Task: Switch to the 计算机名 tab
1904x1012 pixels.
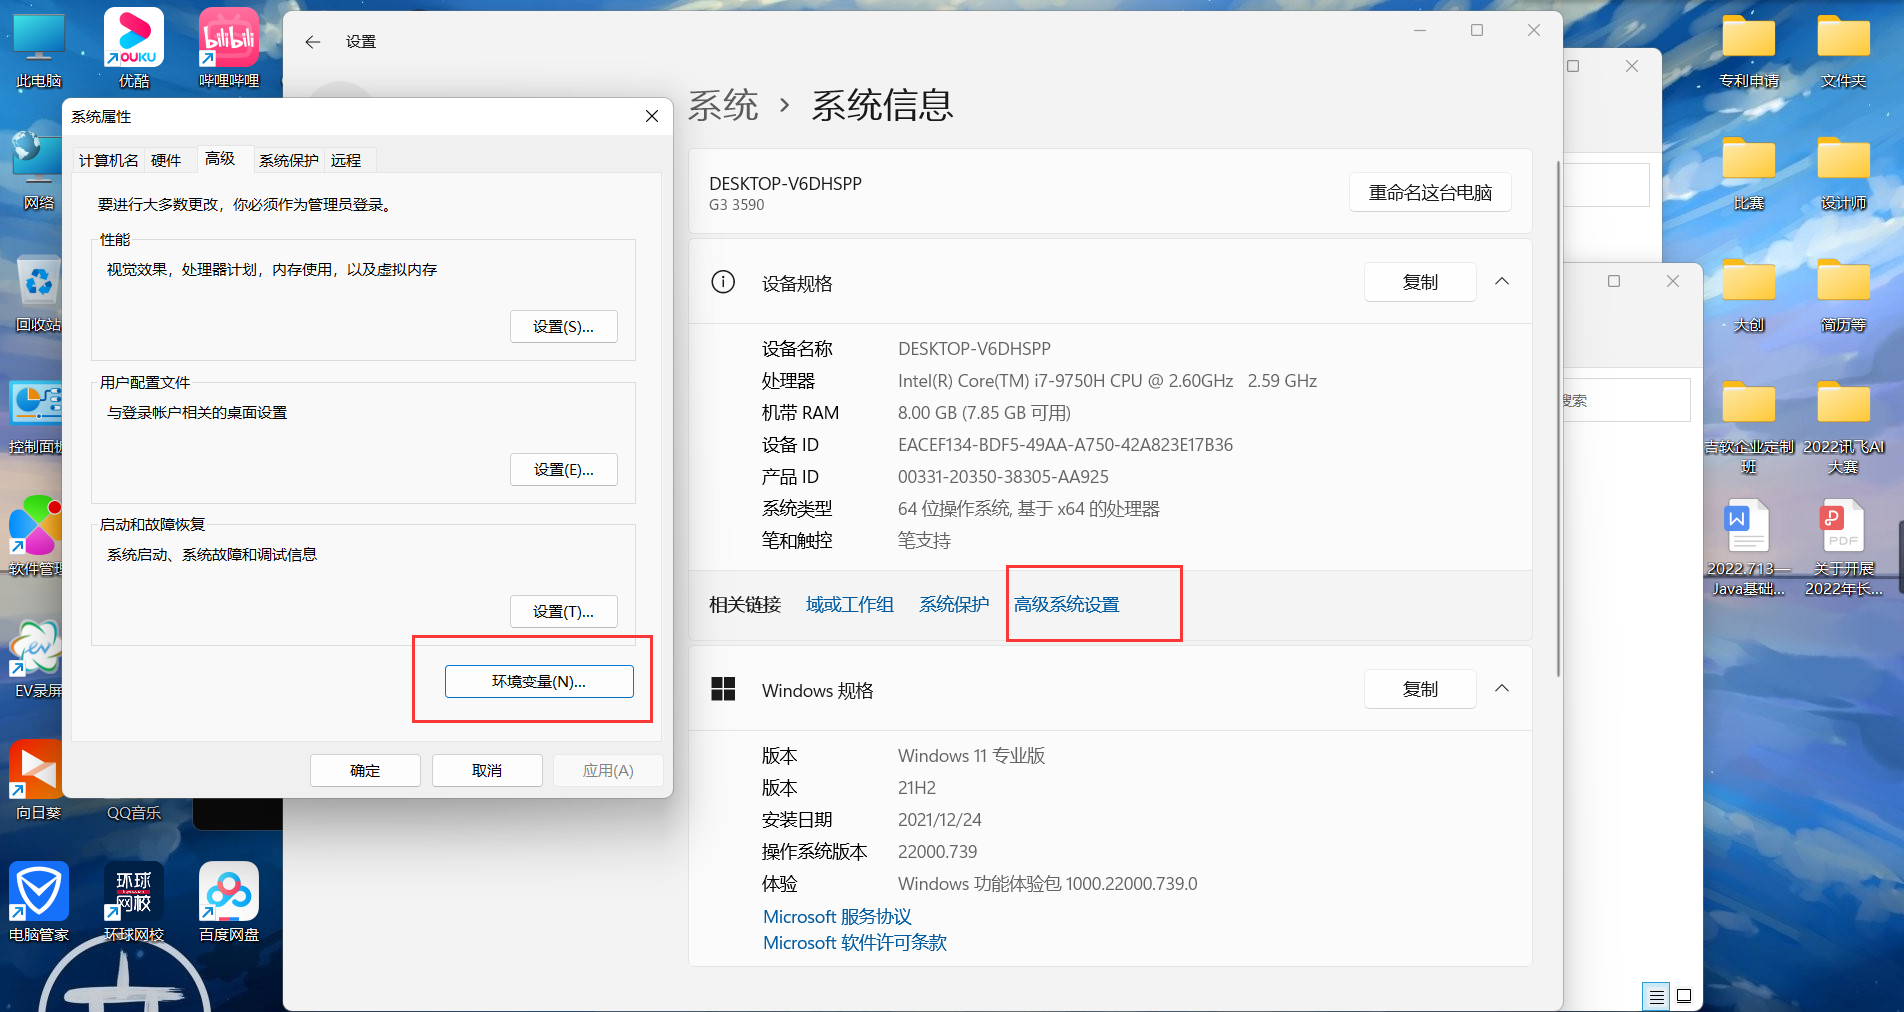Action: [x=109, y=160]
